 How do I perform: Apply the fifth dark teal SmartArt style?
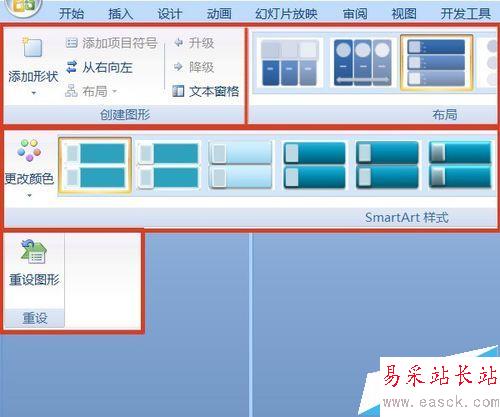(387, 166)
